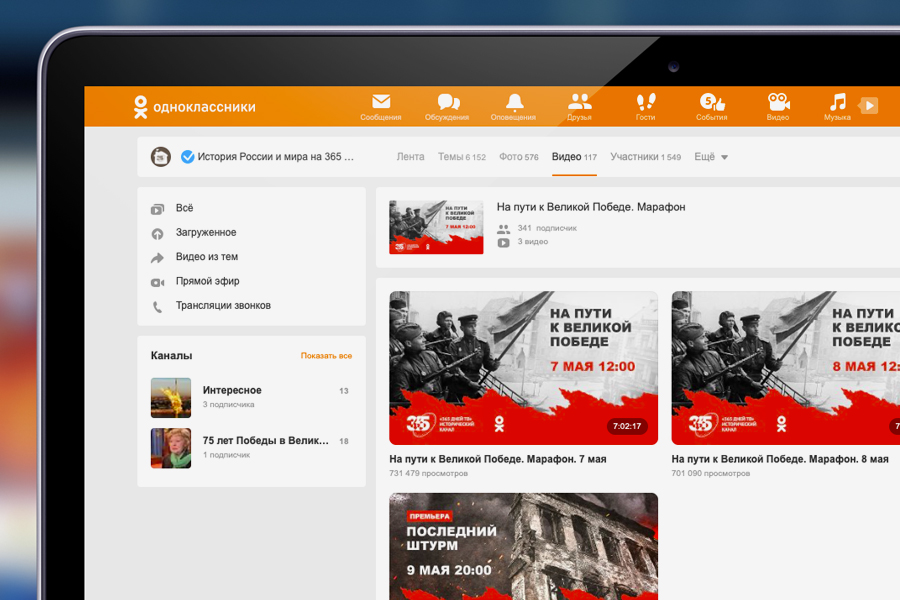This screenshot has height=600, width=900.
Task: Open the Odnoklassniki home logo
Action: click(x=194, y=107)
